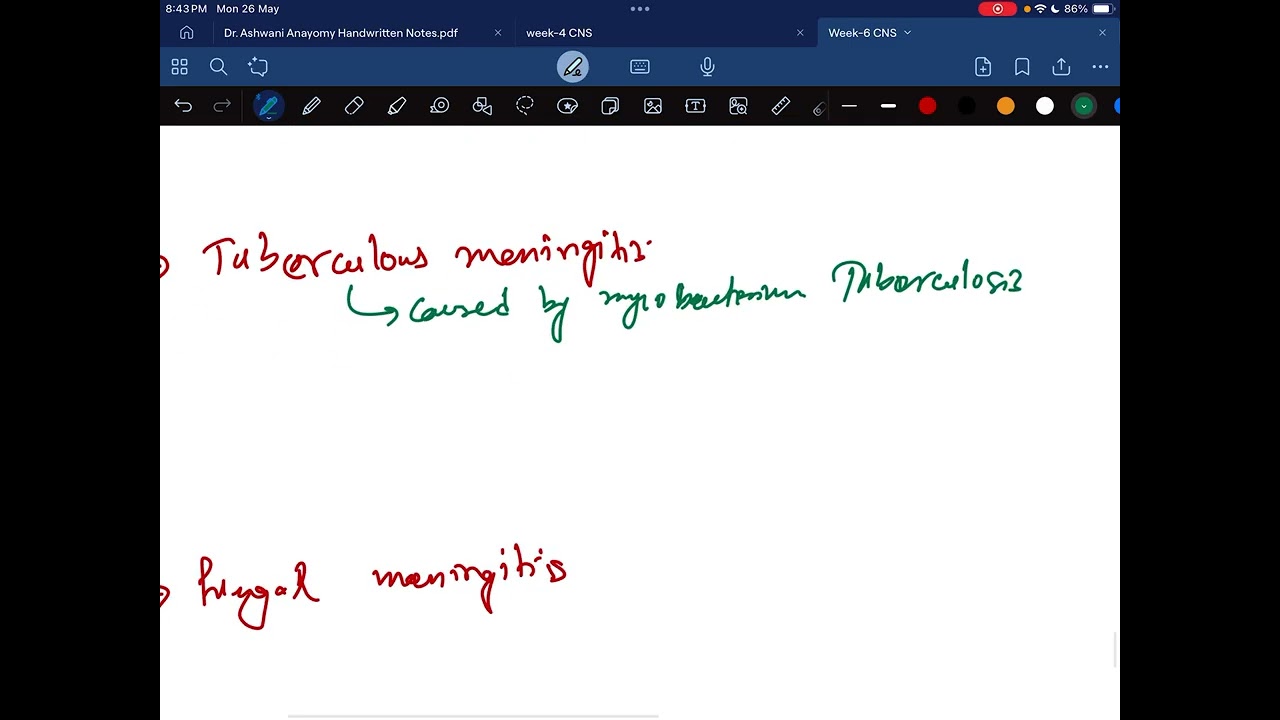The height and width of the screenshot is (720, 1280).
Task: Tap the battery status indicator
Action: click(1101, 9)
